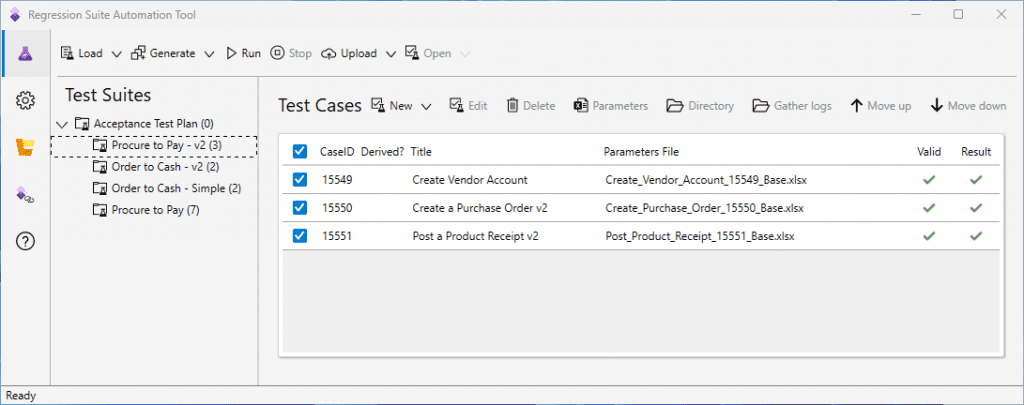Click the Open toolbar button
Image resolution: width=1024 pixels, height=405 pixels.
click(x=428, y=54)
